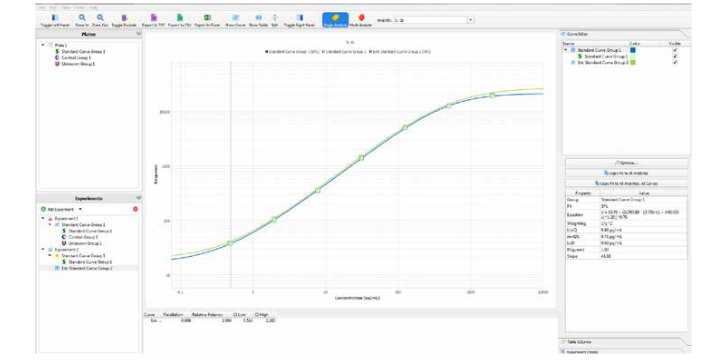Click the dark blue color swatch
Image resolution: width=720 pixels, height=360 pixels.
(x=633, y=50)
